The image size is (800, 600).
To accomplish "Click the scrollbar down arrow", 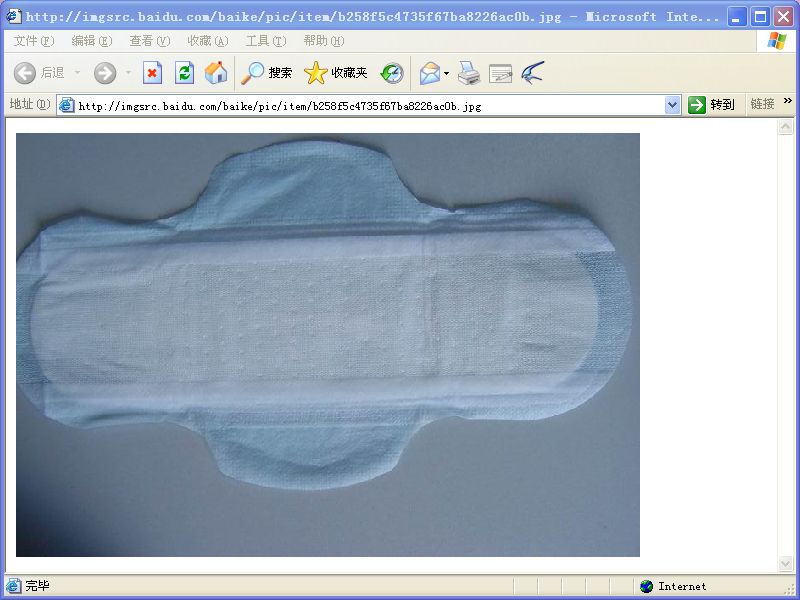I will (786, 564).
